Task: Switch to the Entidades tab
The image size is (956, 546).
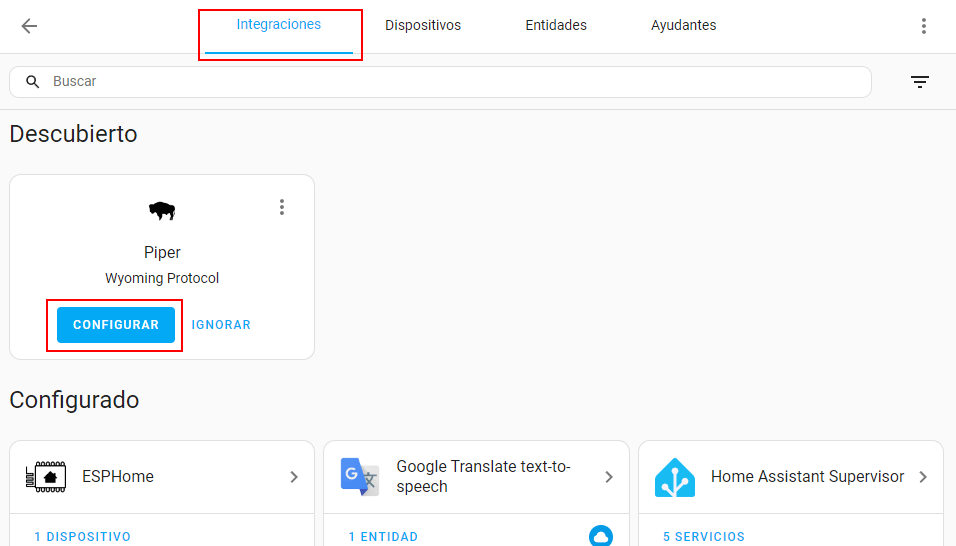Action: pyautogui.click(x=556, y=26)
